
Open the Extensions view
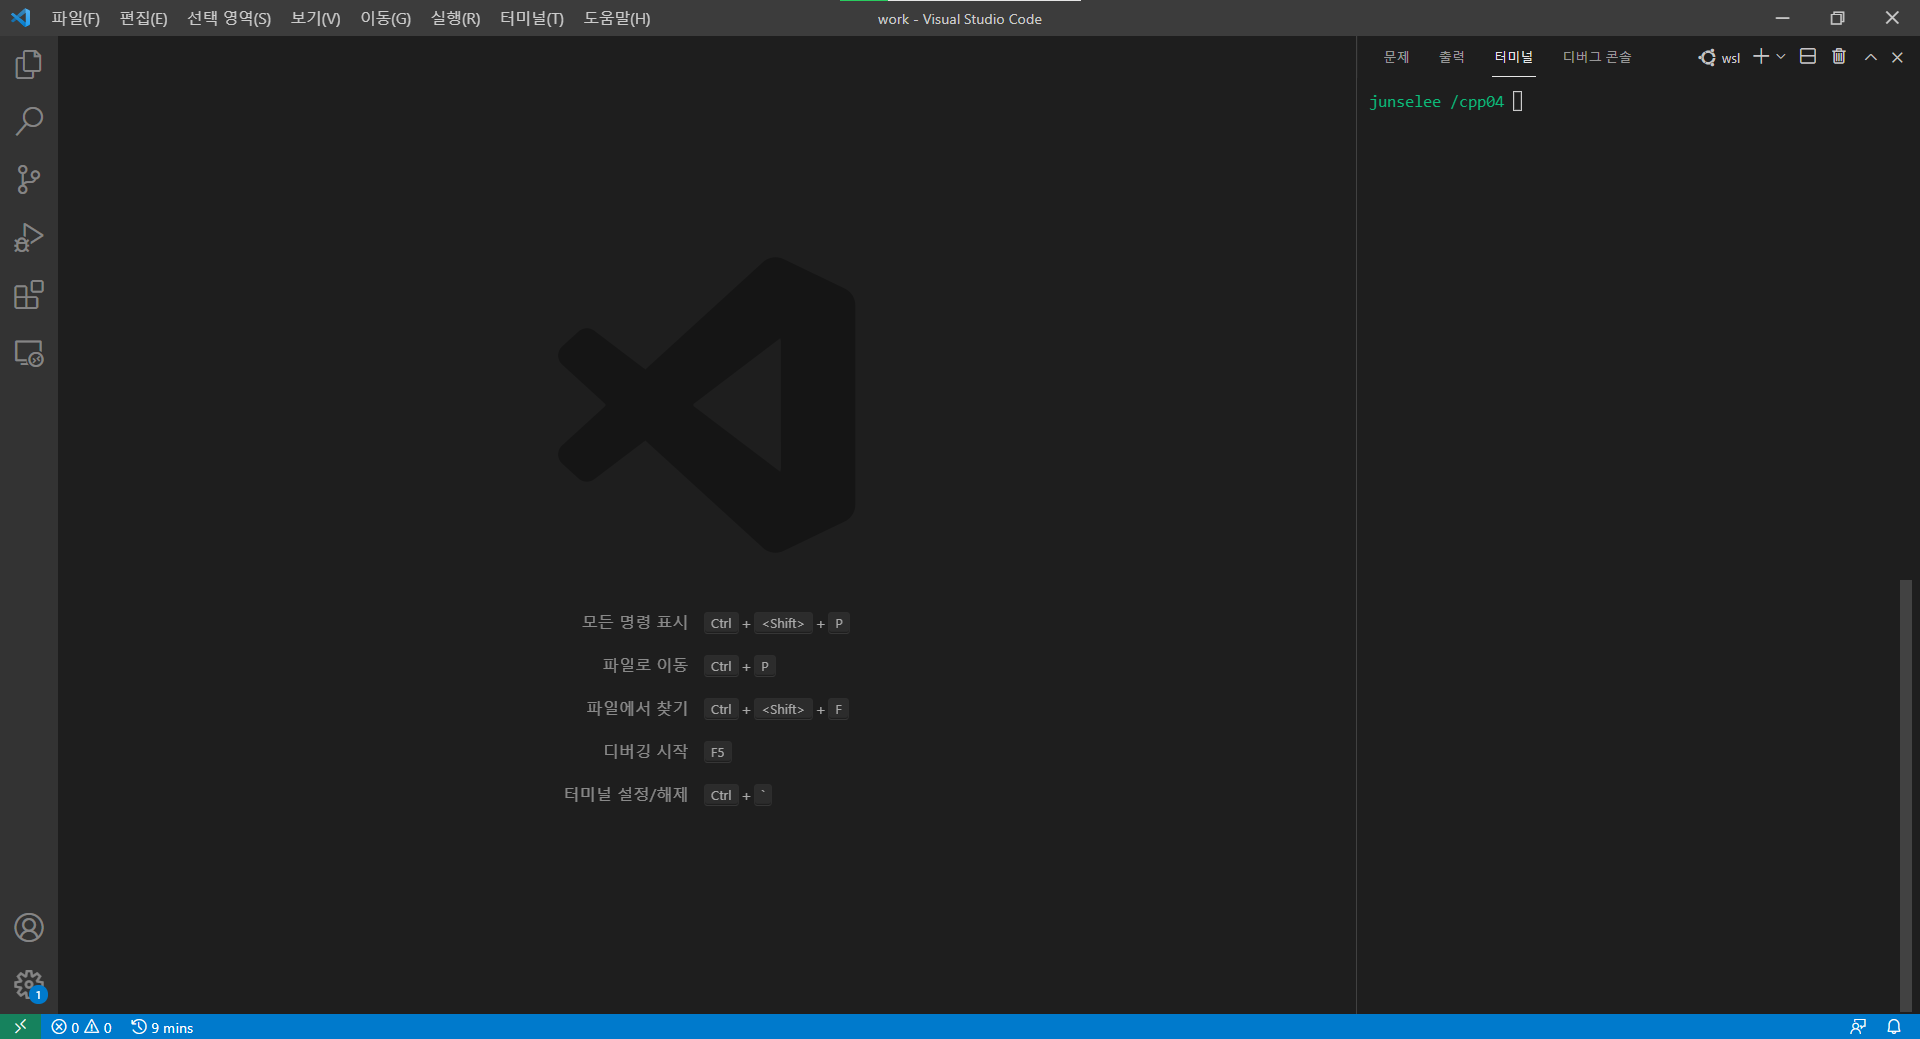tap(29, 295)
